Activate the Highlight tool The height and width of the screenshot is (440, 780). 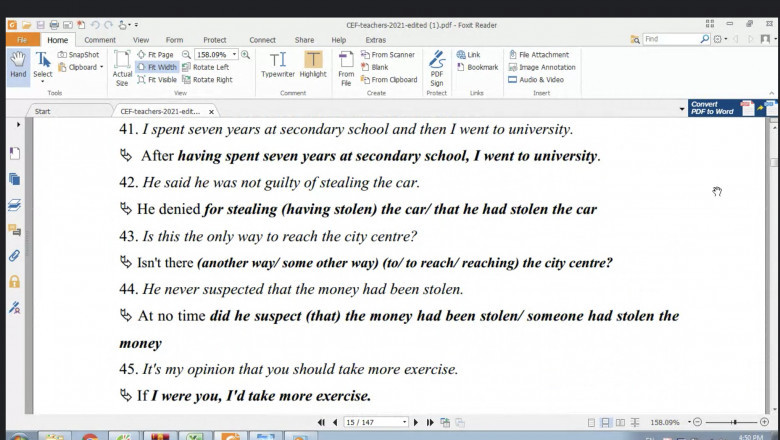click(x=313, y=64)
